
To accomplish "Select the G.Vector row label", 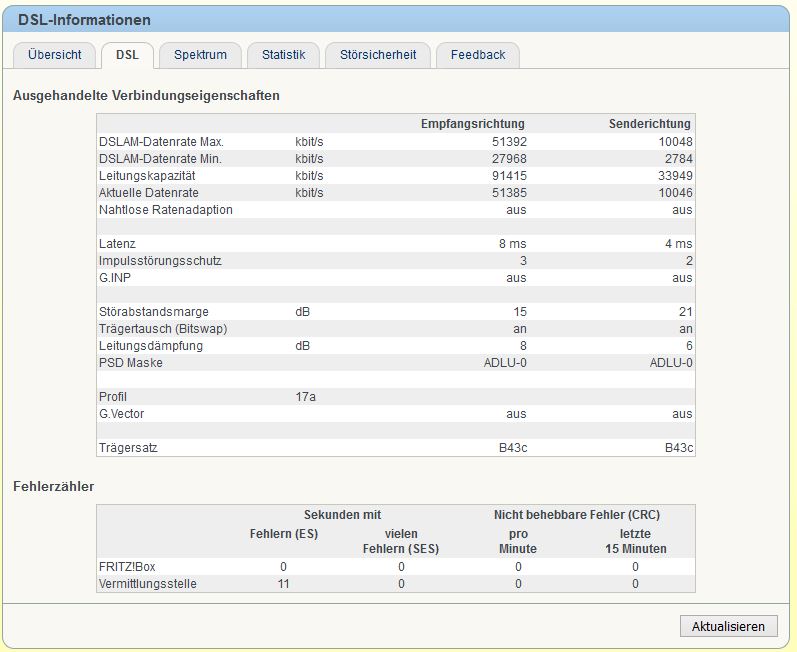I will (x=121, y=414).
